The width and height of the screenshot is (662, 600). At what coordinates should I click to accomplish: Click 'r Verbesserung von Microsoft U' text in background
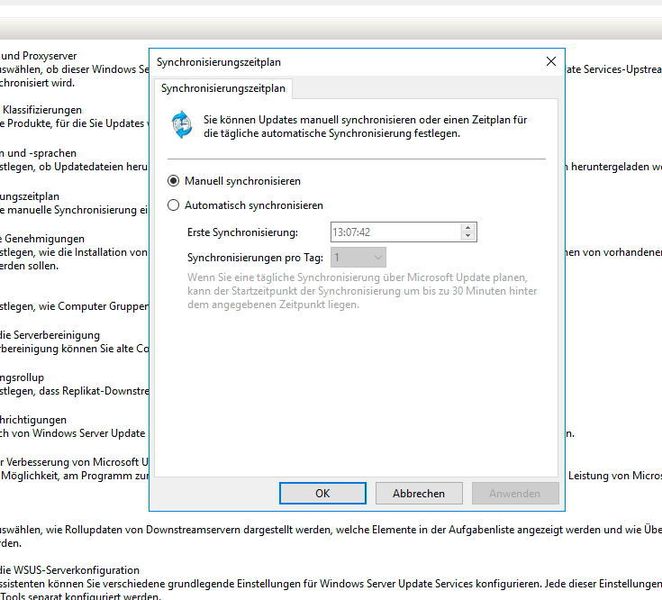pos(74,462)
